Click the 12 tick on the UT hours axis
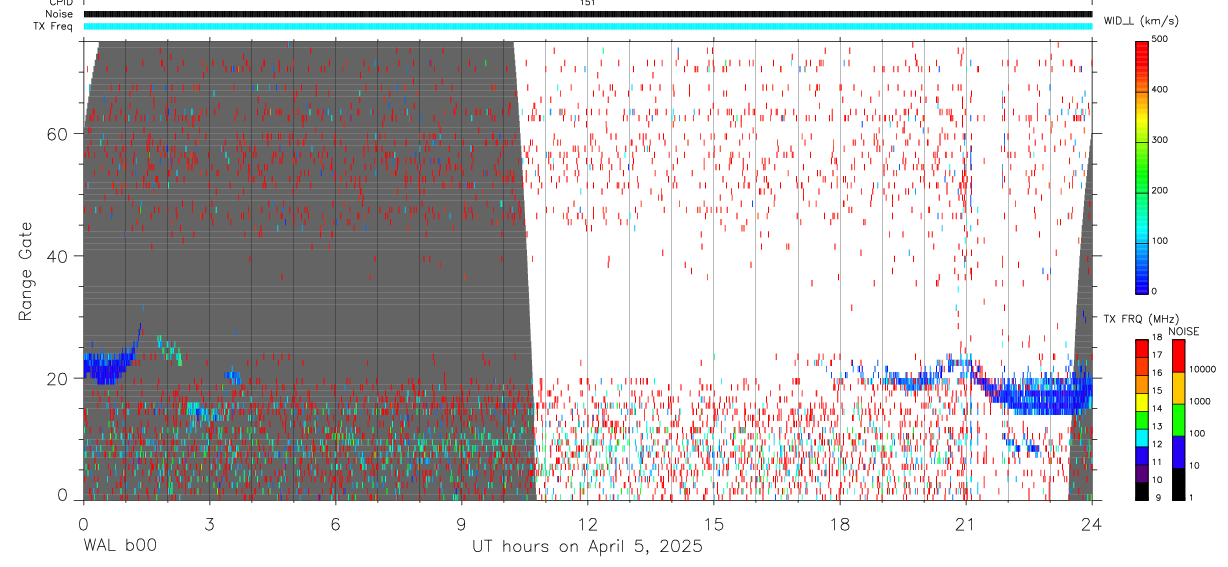1228x567 pixels. (x=587, y=522)
